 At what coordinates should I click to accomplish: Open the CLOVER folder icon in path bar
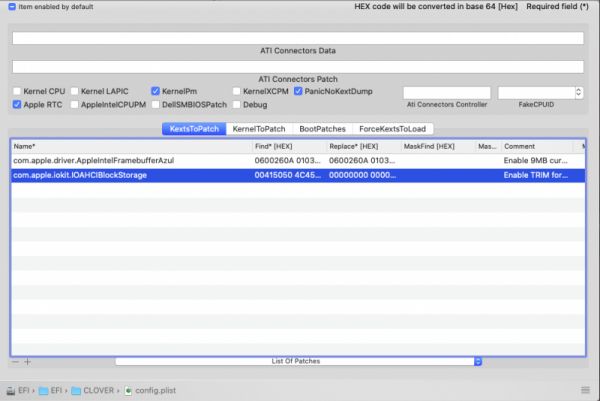[x=76, y=391]
